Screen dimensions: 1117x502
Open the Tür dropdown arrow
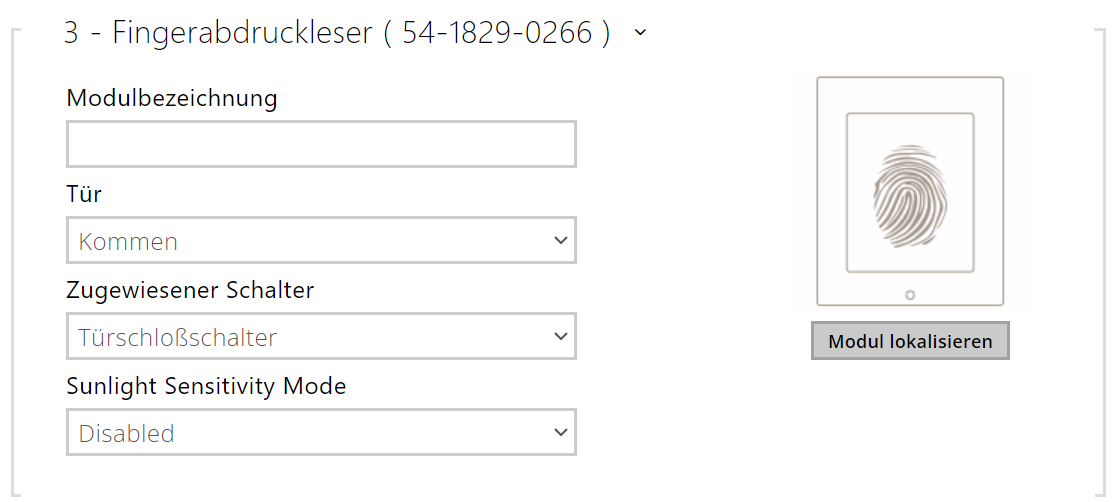560,241
